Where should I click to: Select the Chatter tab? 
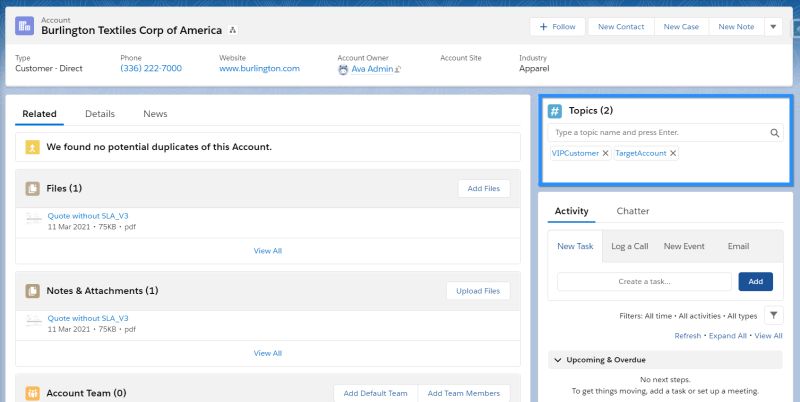tap(633, 211)
